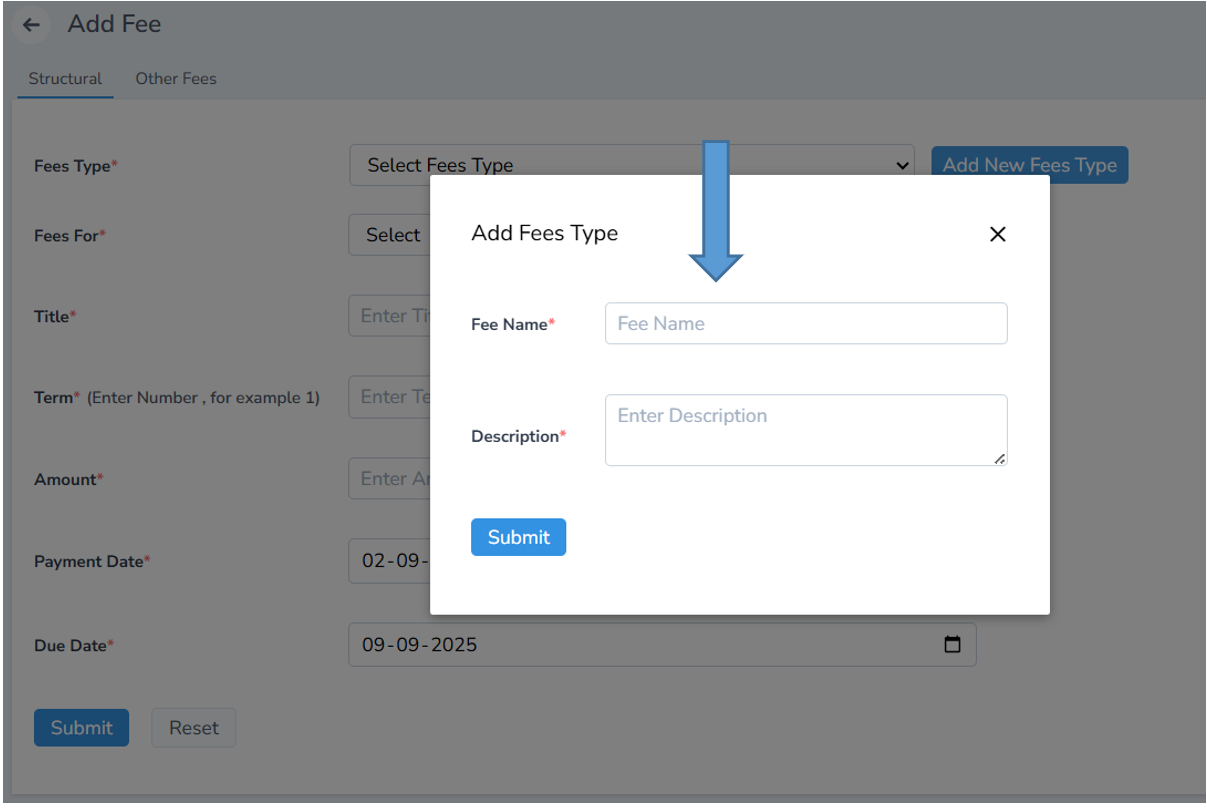
Task: Click the dropdown chevron on Select Fees Type
Action: coord(901,165)
